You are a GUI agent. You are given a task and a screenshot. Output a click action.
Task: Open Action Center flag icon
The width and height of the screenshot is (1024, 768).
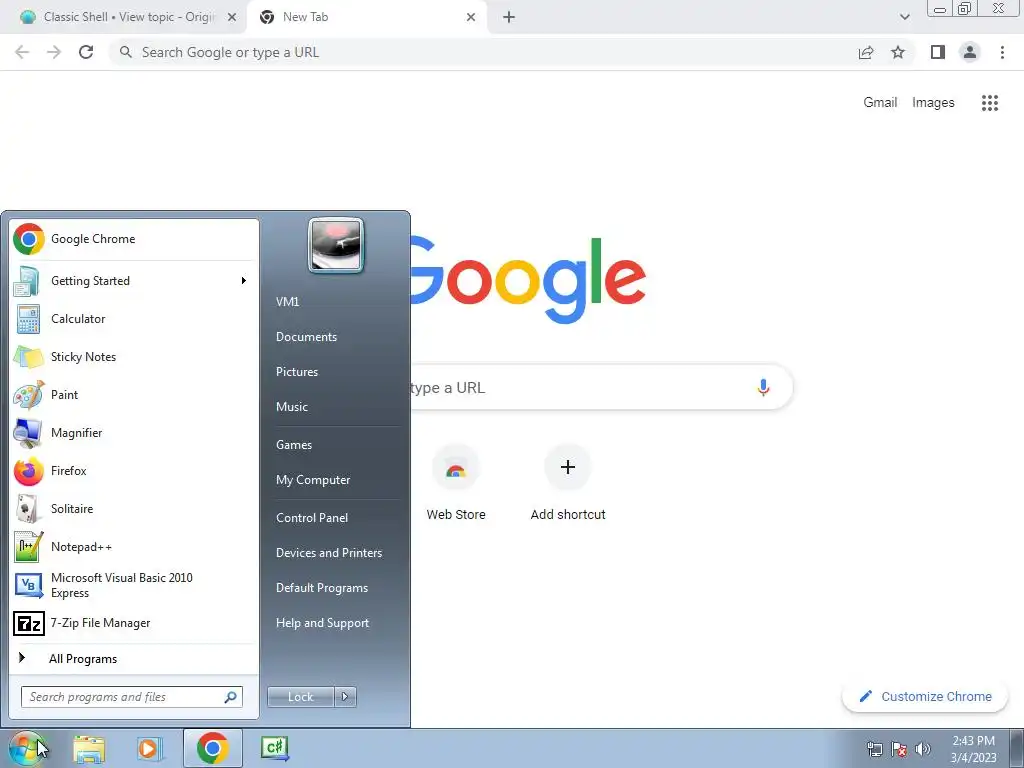[899, 749]
